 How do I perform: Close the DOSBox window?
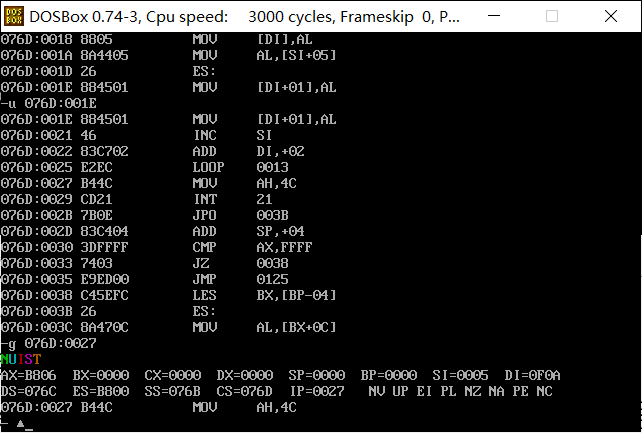611,16
